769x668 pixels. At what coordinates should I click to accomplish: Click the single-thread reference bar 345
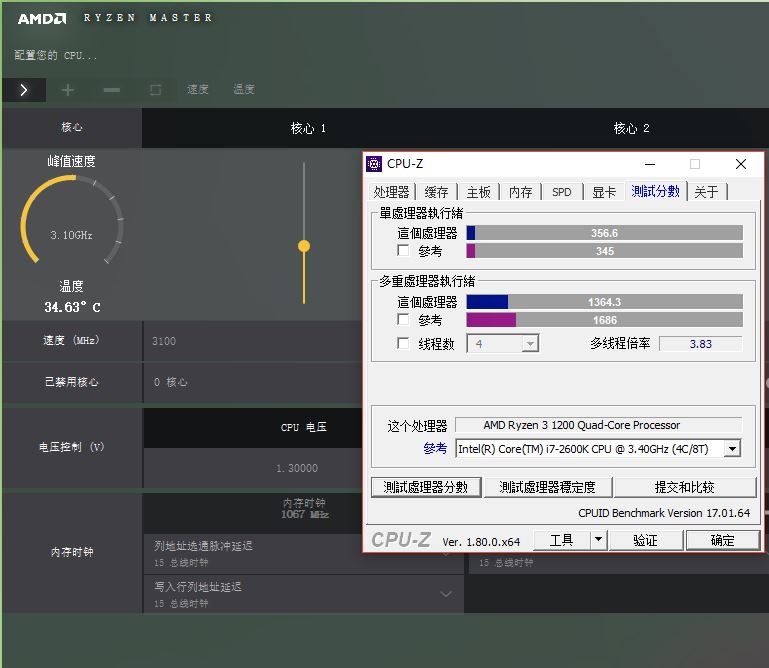click(x=605, y=251)
